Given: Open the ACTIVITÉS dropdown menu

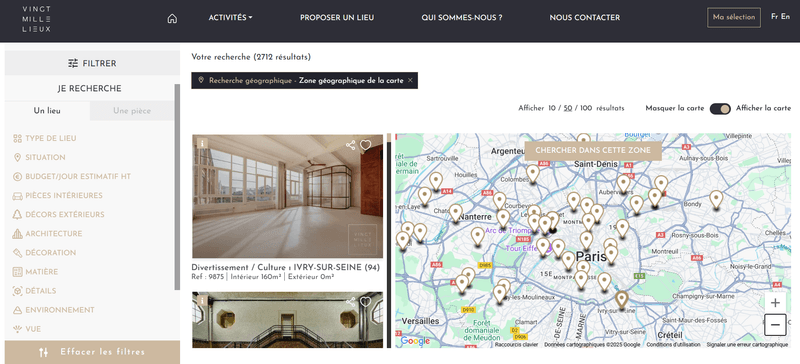Looking at the screenshot, I should tap(231, 18).
